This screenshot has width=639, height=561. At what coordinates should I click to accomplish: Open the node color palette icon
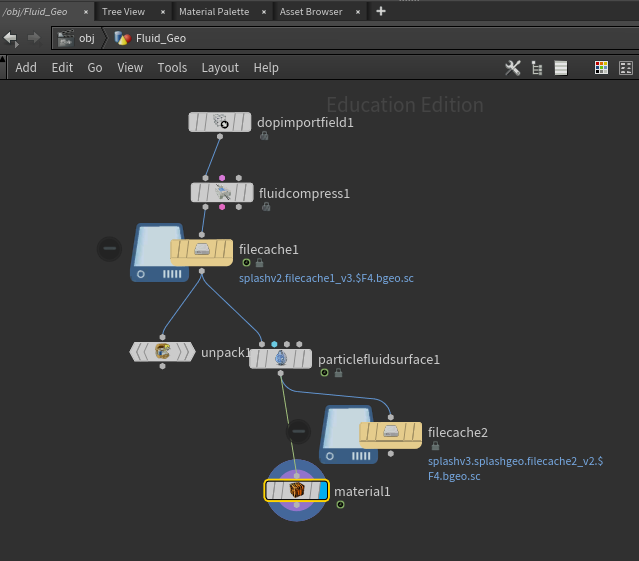[601, 68]
